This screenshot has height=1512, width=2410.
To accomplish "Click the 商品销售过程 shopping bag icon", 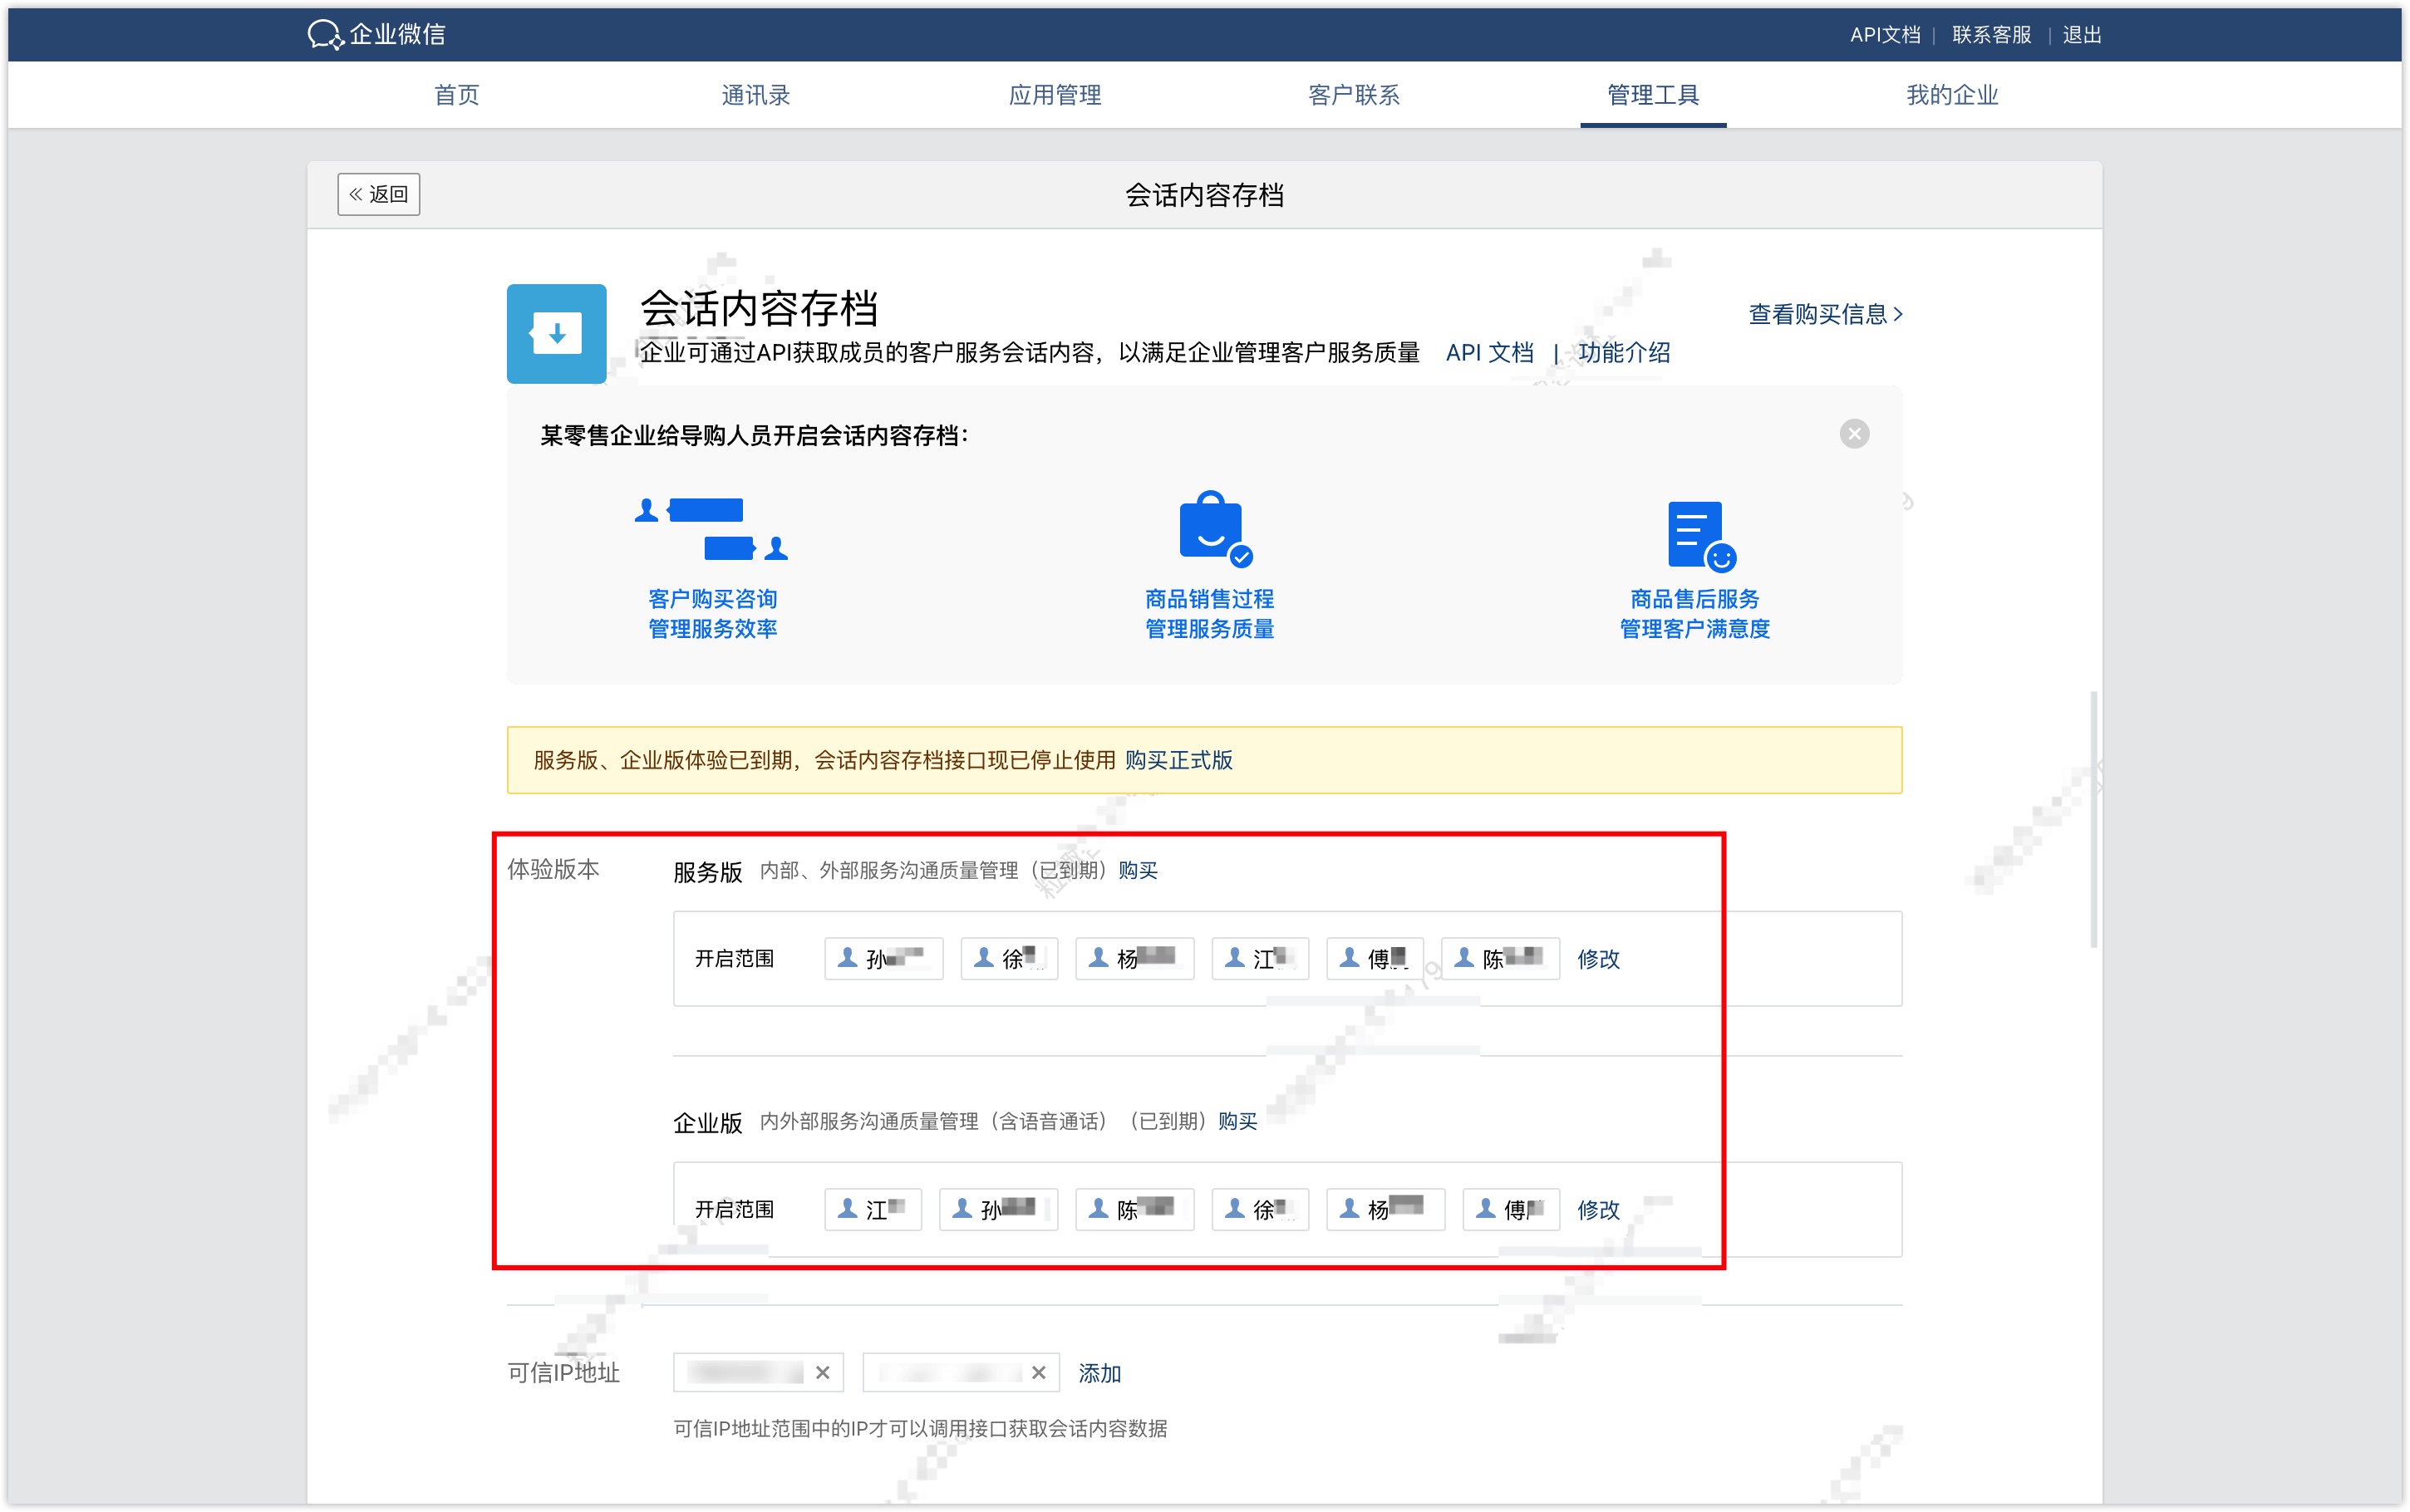I will 1215,528.
